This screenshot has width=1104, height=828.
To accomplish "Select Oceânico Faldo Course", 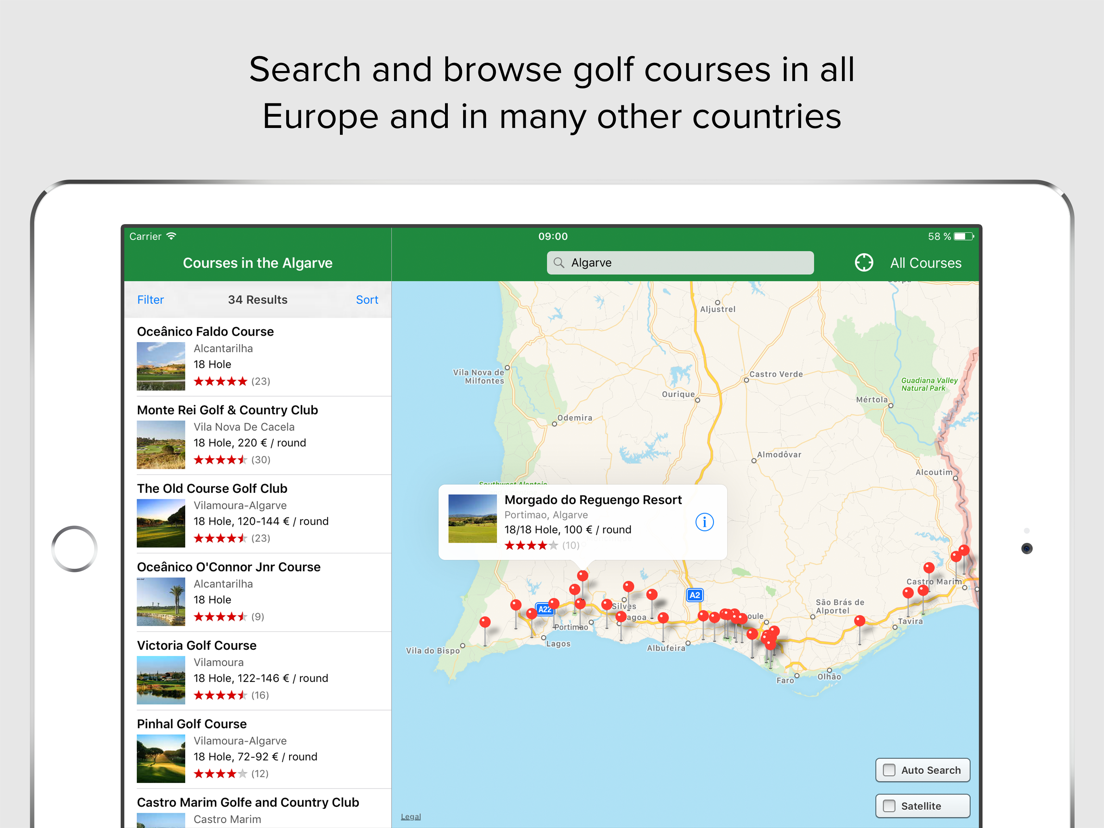I will coord(258,357).
